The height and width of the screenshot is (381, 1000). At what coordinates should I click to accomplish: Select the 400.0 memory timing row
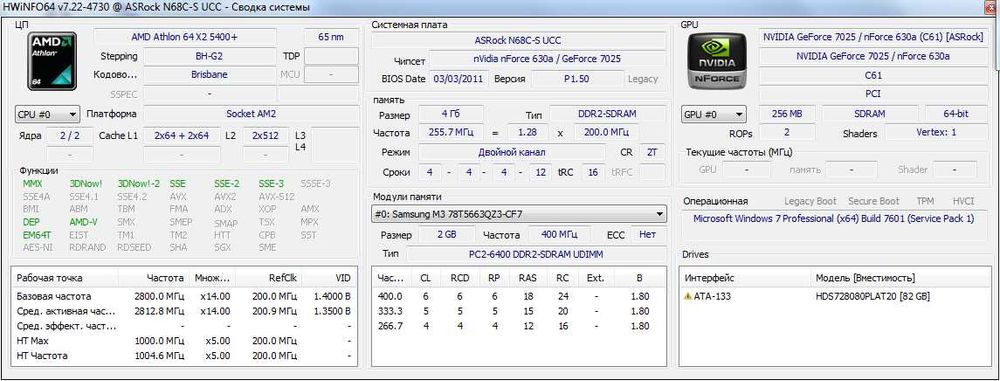point(518,297)
